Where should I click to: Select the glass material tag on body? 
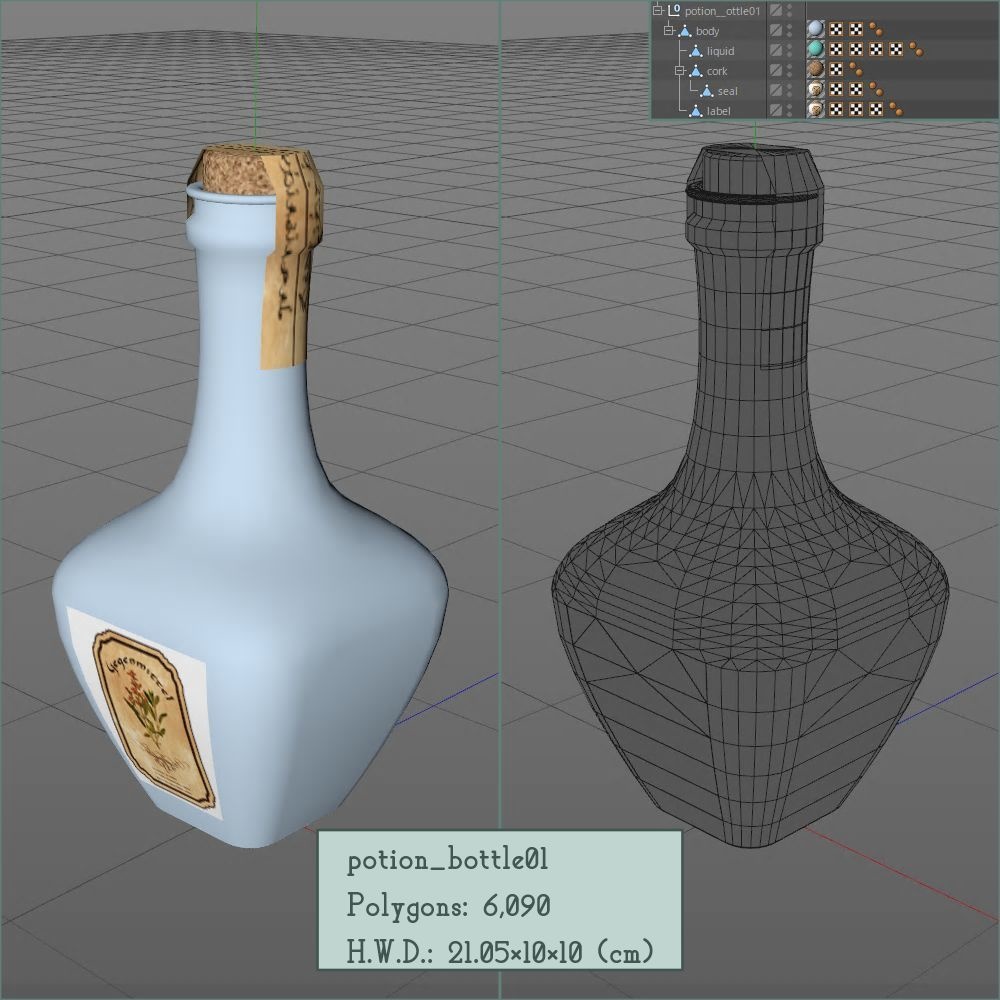coord(816,29)
